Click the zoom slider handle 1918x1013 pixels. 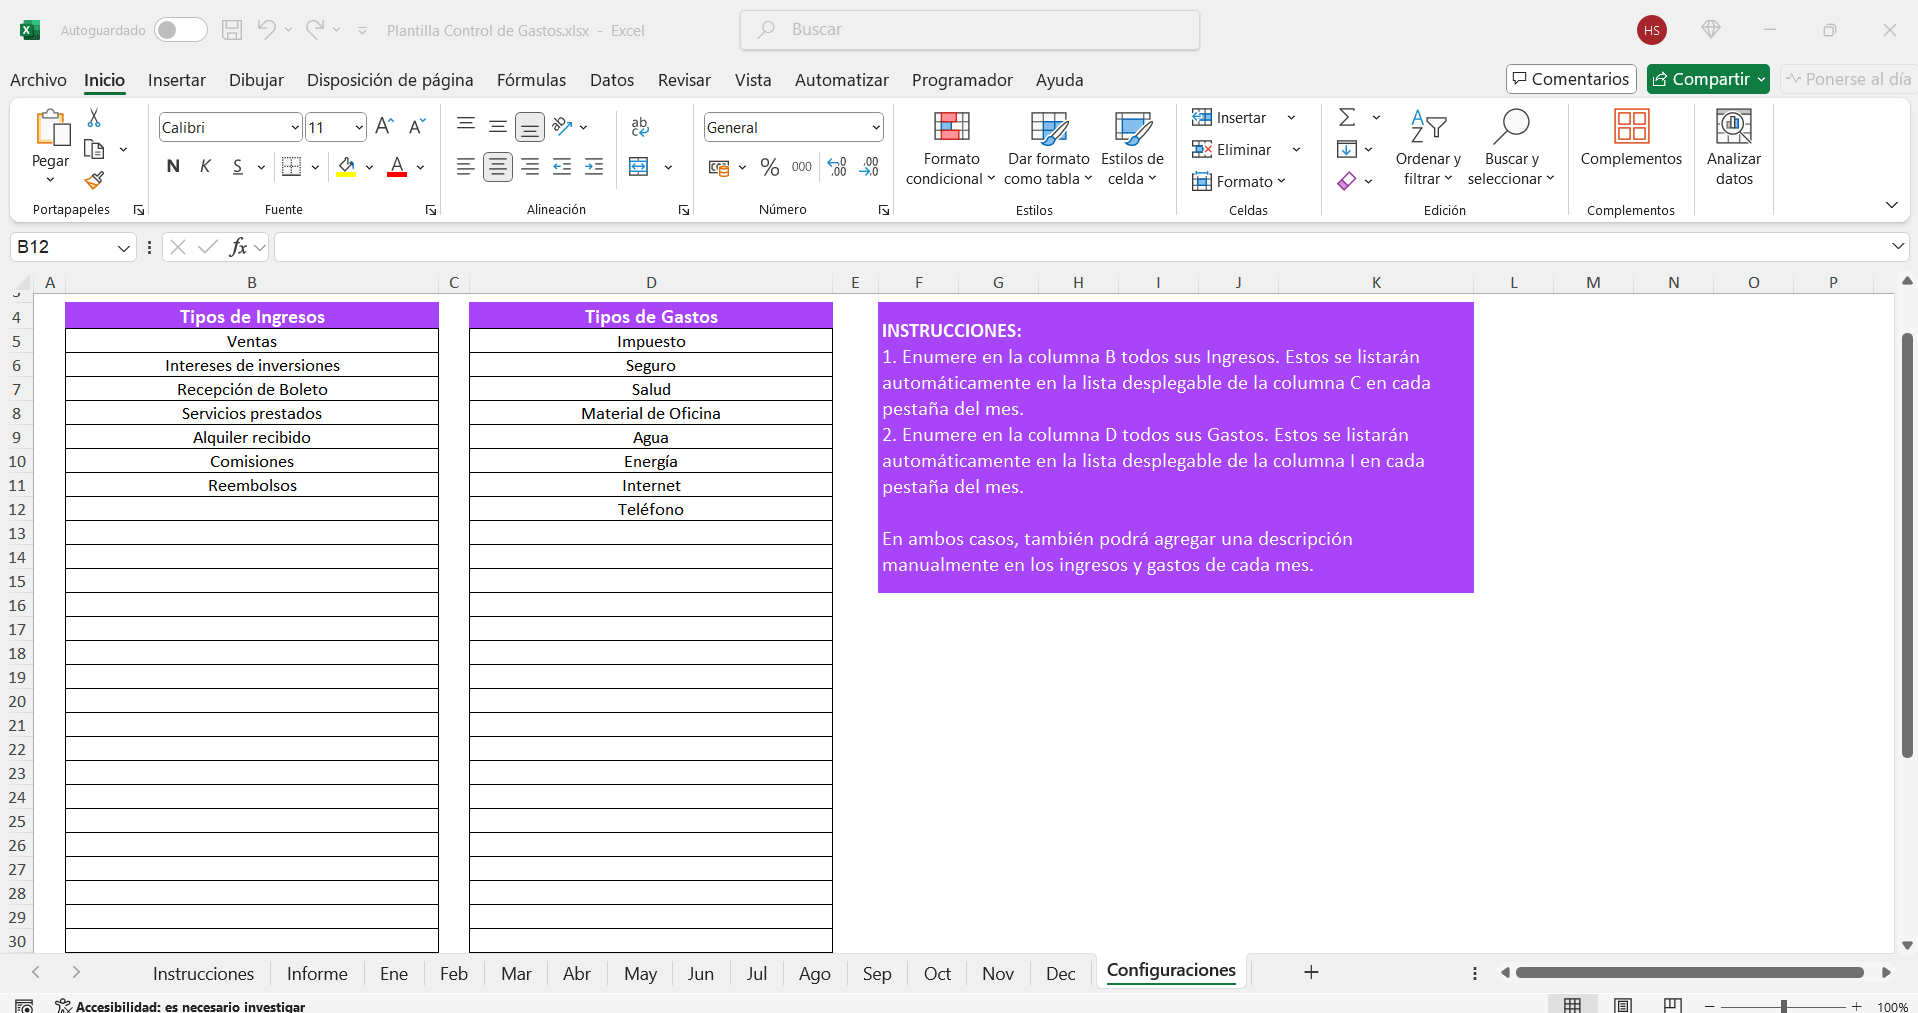click(1783, 1006)
